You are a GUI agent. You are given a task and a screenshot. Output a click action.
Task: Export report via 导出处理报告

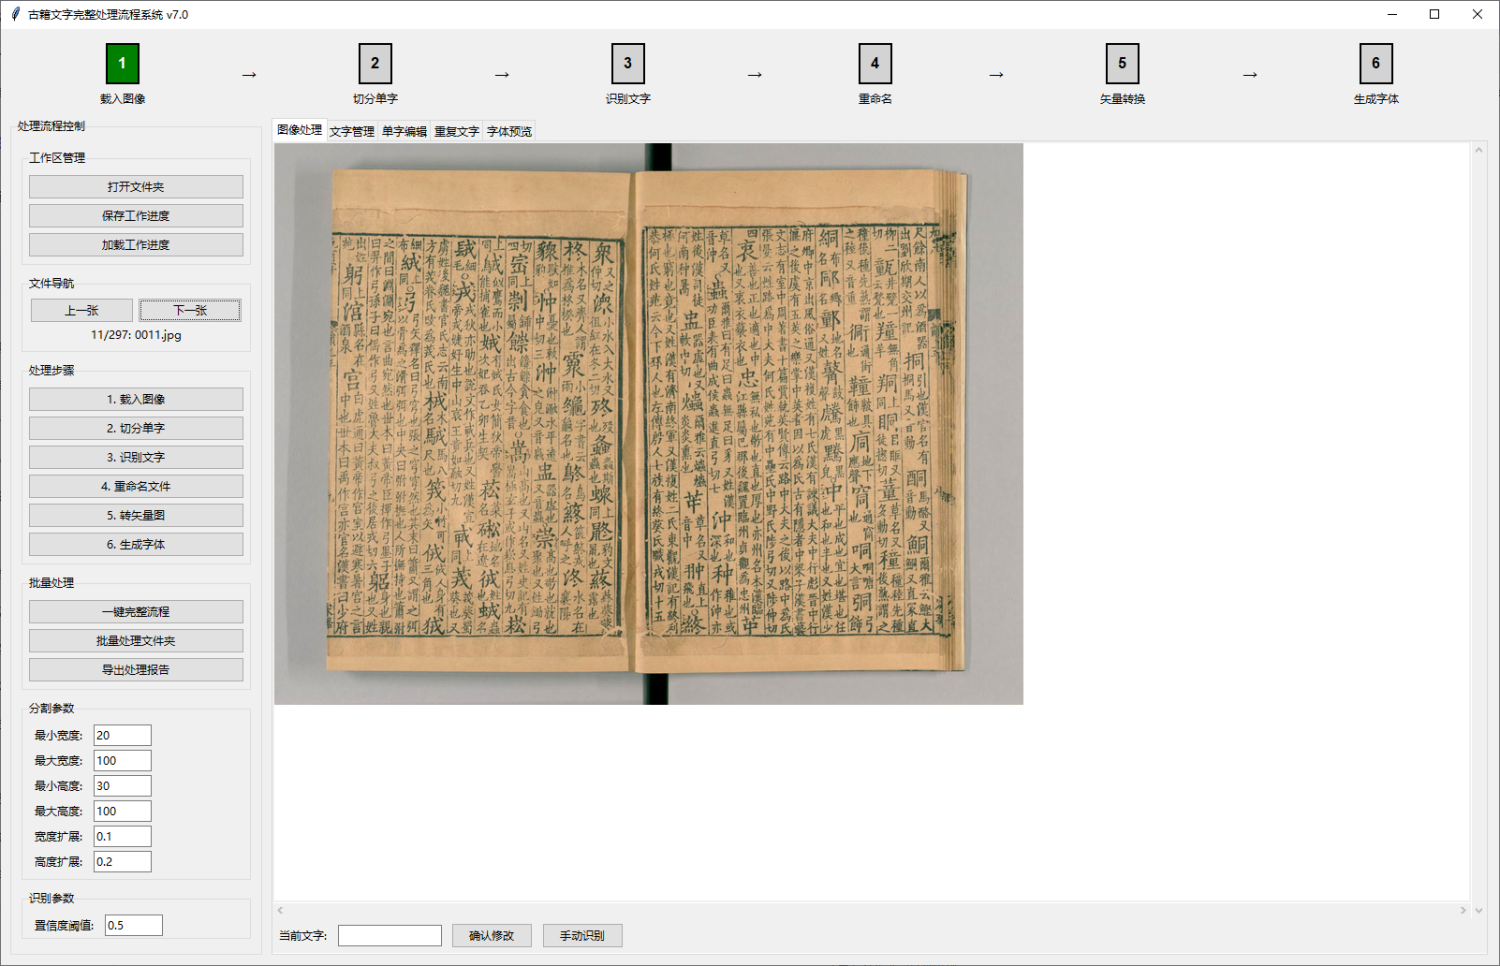pyautogui.click(x=136, y=669)
